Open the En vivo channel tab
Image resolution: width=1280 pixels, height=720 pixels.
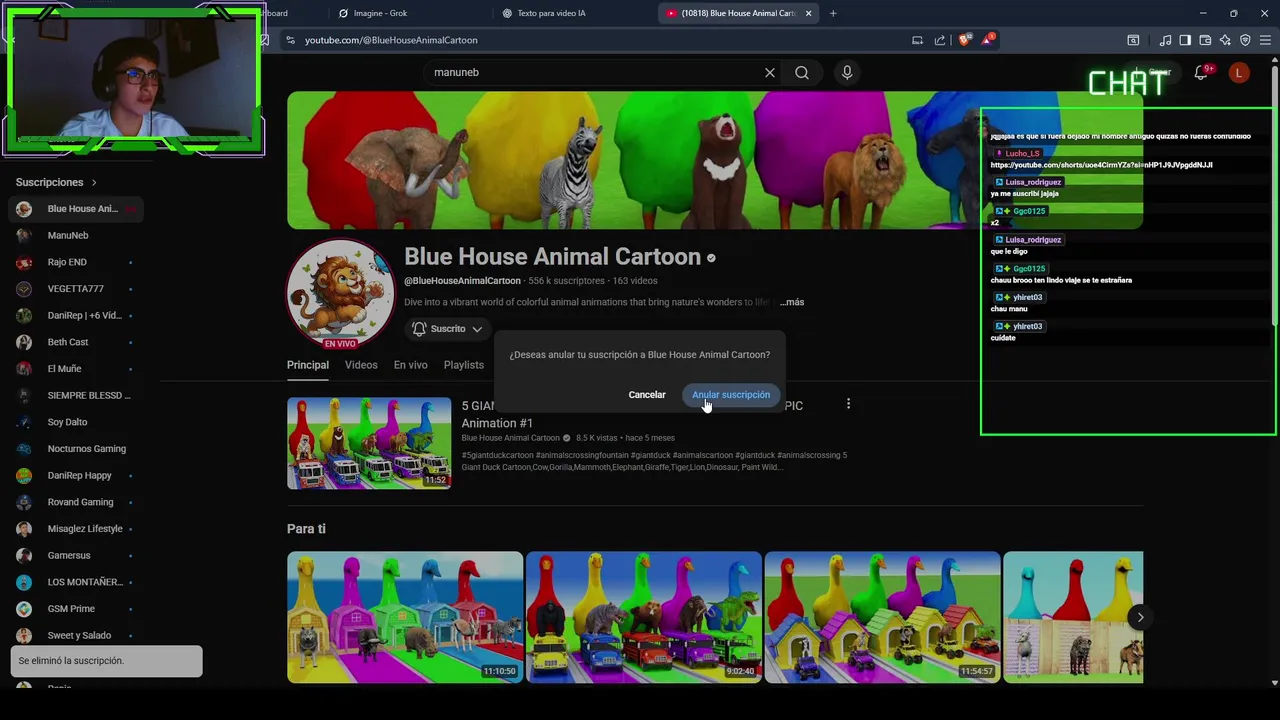coord(410,365)
